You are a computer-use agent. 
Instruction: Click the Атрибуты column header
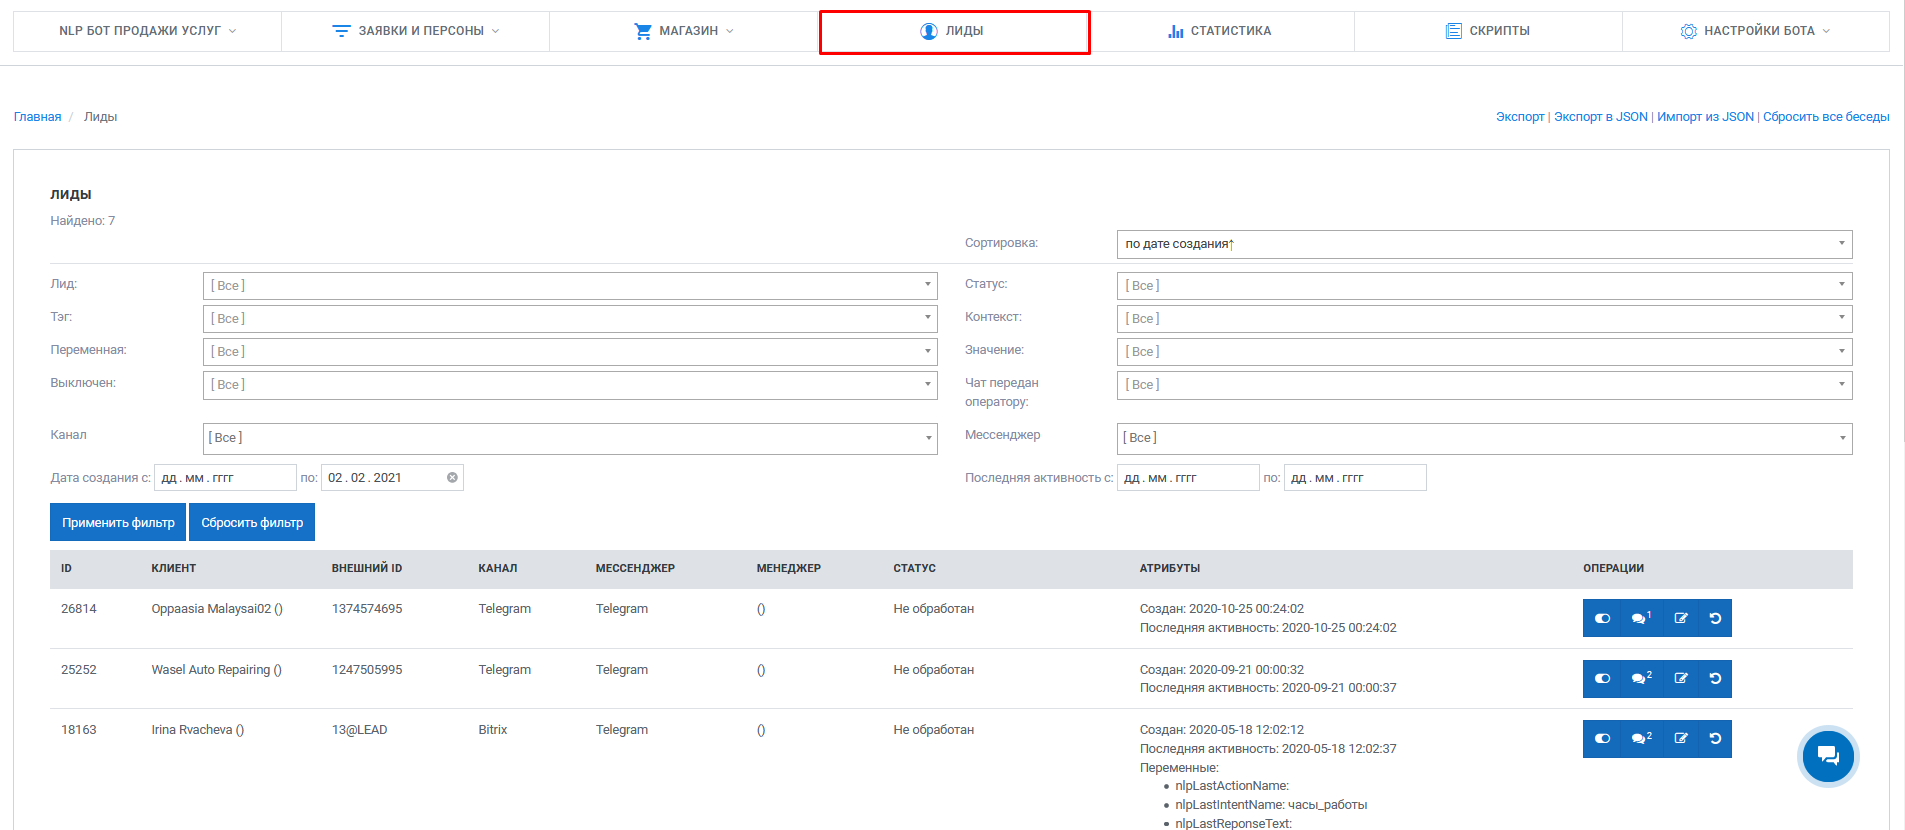[1170, 568]
